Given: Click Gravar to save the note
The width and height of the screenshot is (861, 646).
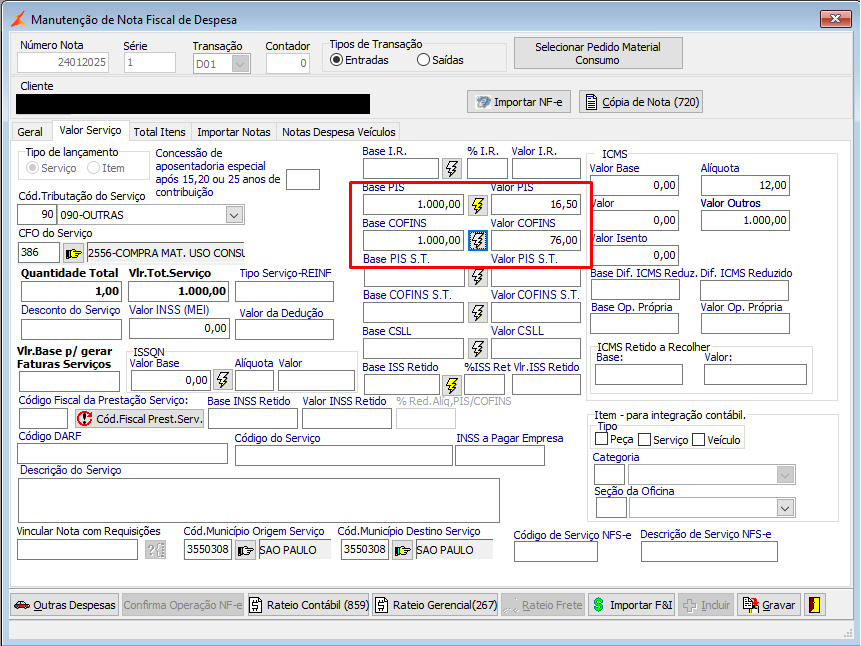Looking at the screenshot, I should (x=769, y=605).
